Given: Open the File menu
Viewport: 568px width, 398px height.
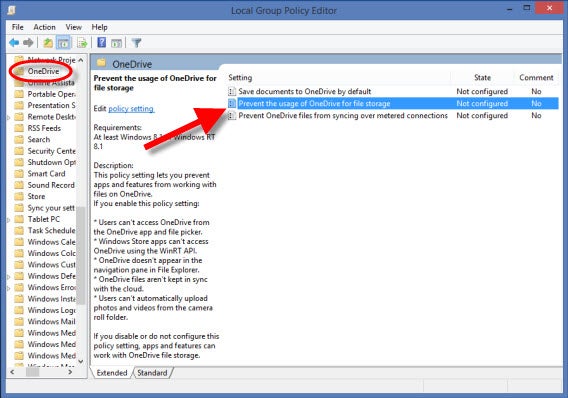Looking at the screenshot, I should pyautogui.click(x=17, y=27).
